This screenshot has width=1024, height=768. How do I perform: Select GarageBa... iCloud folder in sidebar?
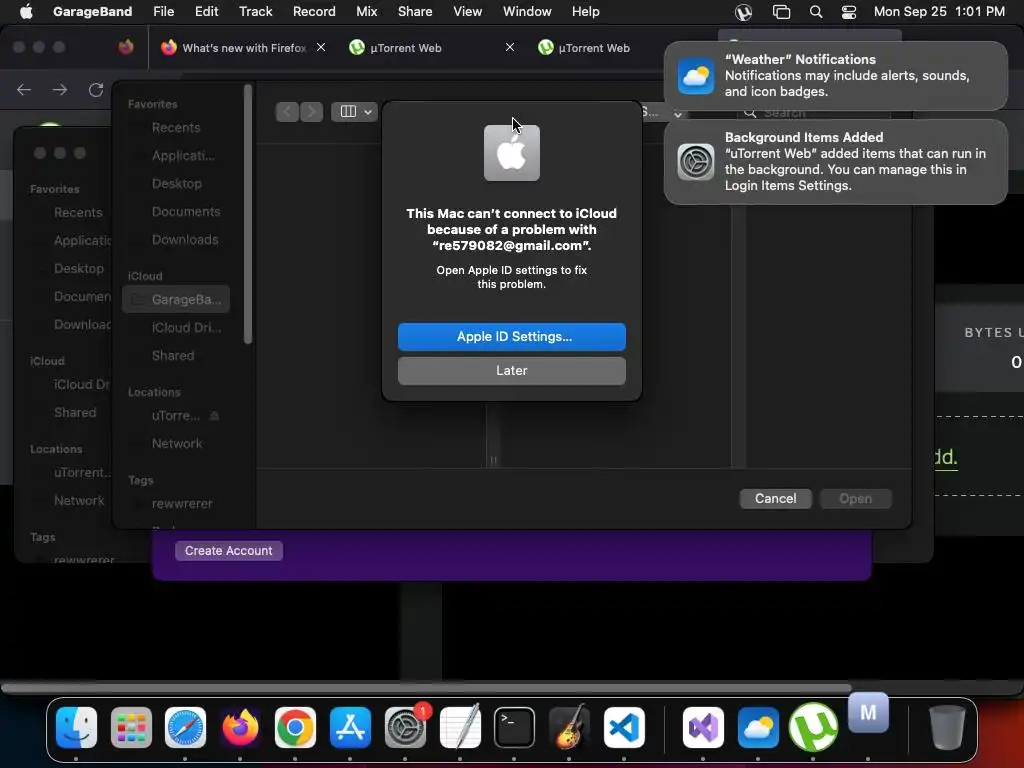176,299
